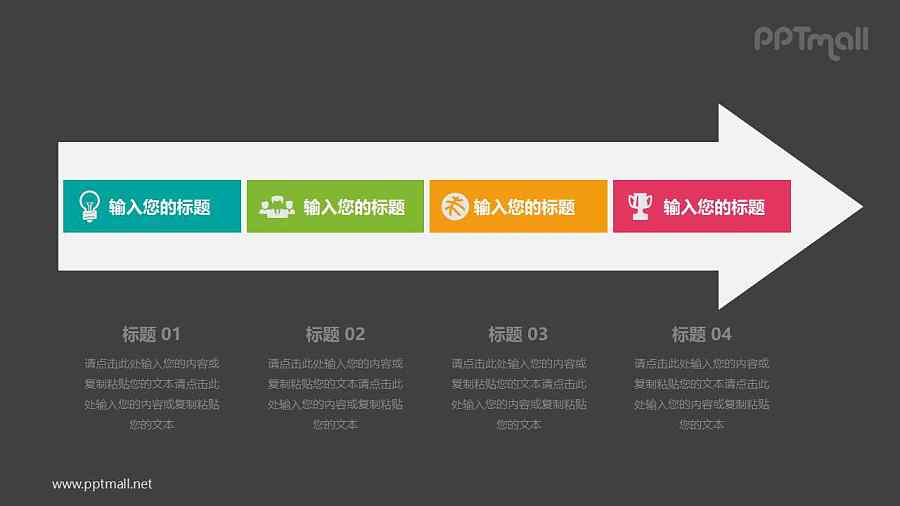Click the lightbulb icon in teal box
The height and width of the screenshot is (506, 900).
[x=89, y=206]
